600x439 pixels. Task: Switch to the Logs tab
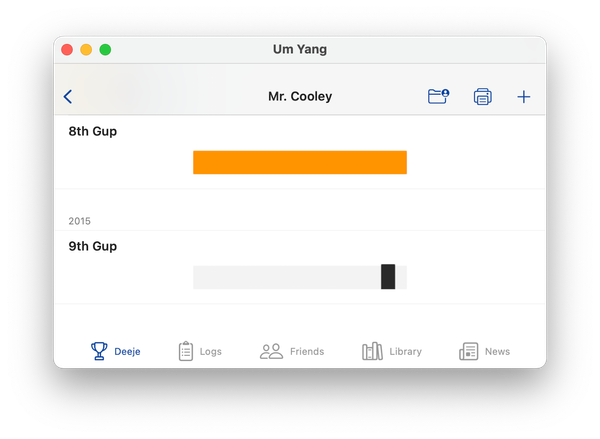210,351
